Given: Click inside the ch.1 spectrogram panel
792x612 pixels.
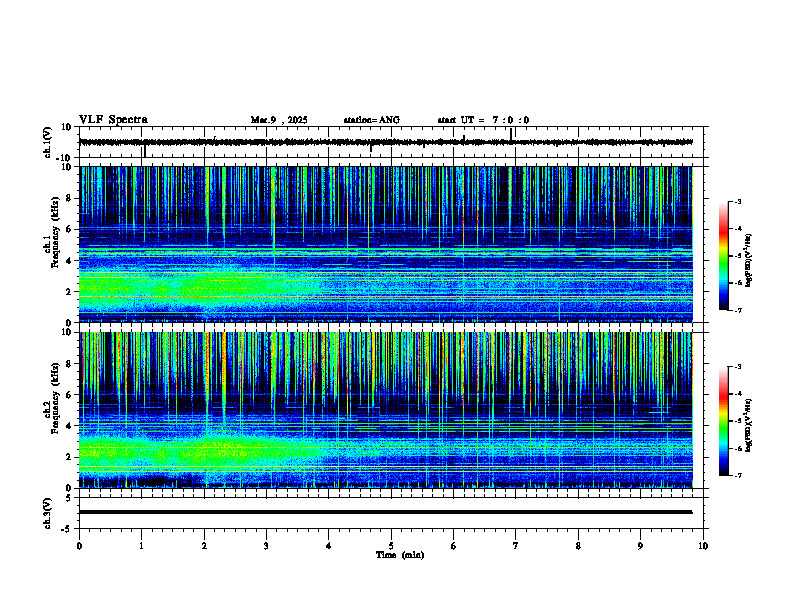Looking at the screenshot, I should click(386, 244).
